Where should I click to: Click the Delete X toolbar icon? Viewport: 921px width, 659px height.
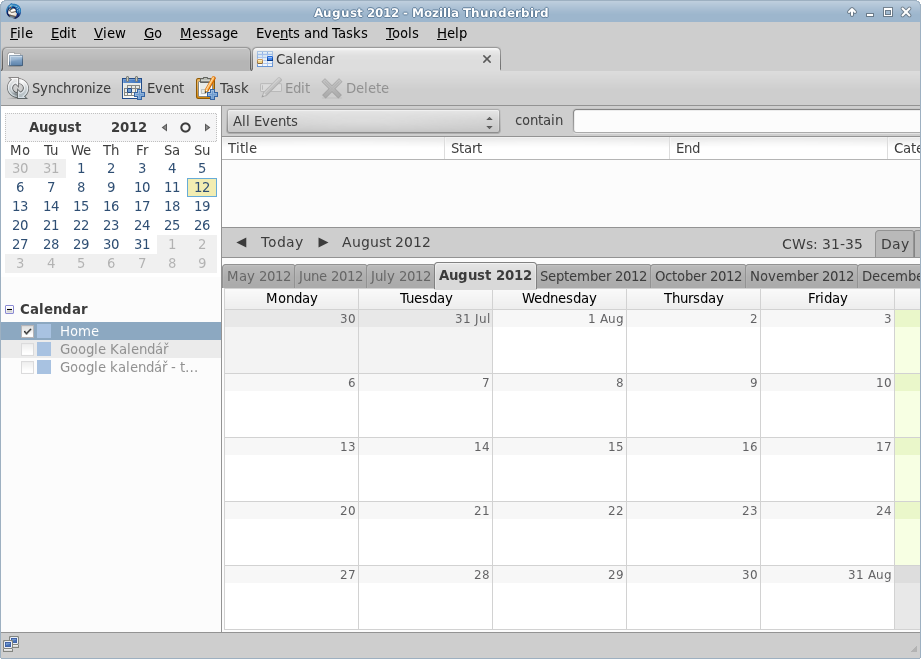tap(332, 88)
